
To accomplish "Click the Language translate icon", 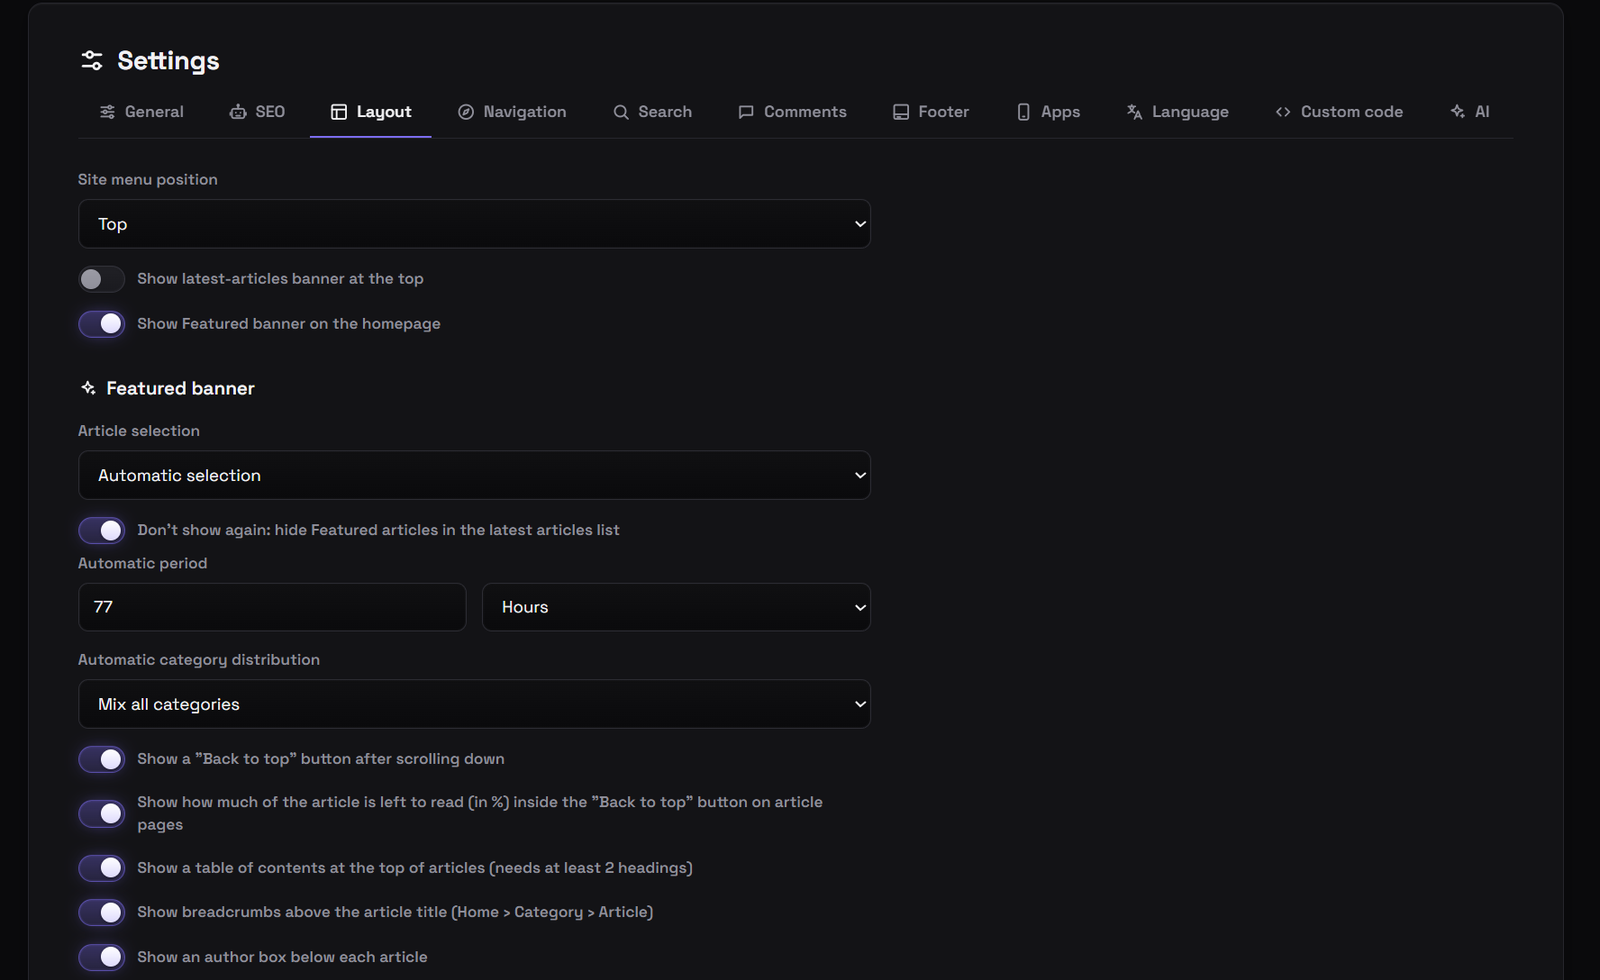I will [x=1135, y=112].
